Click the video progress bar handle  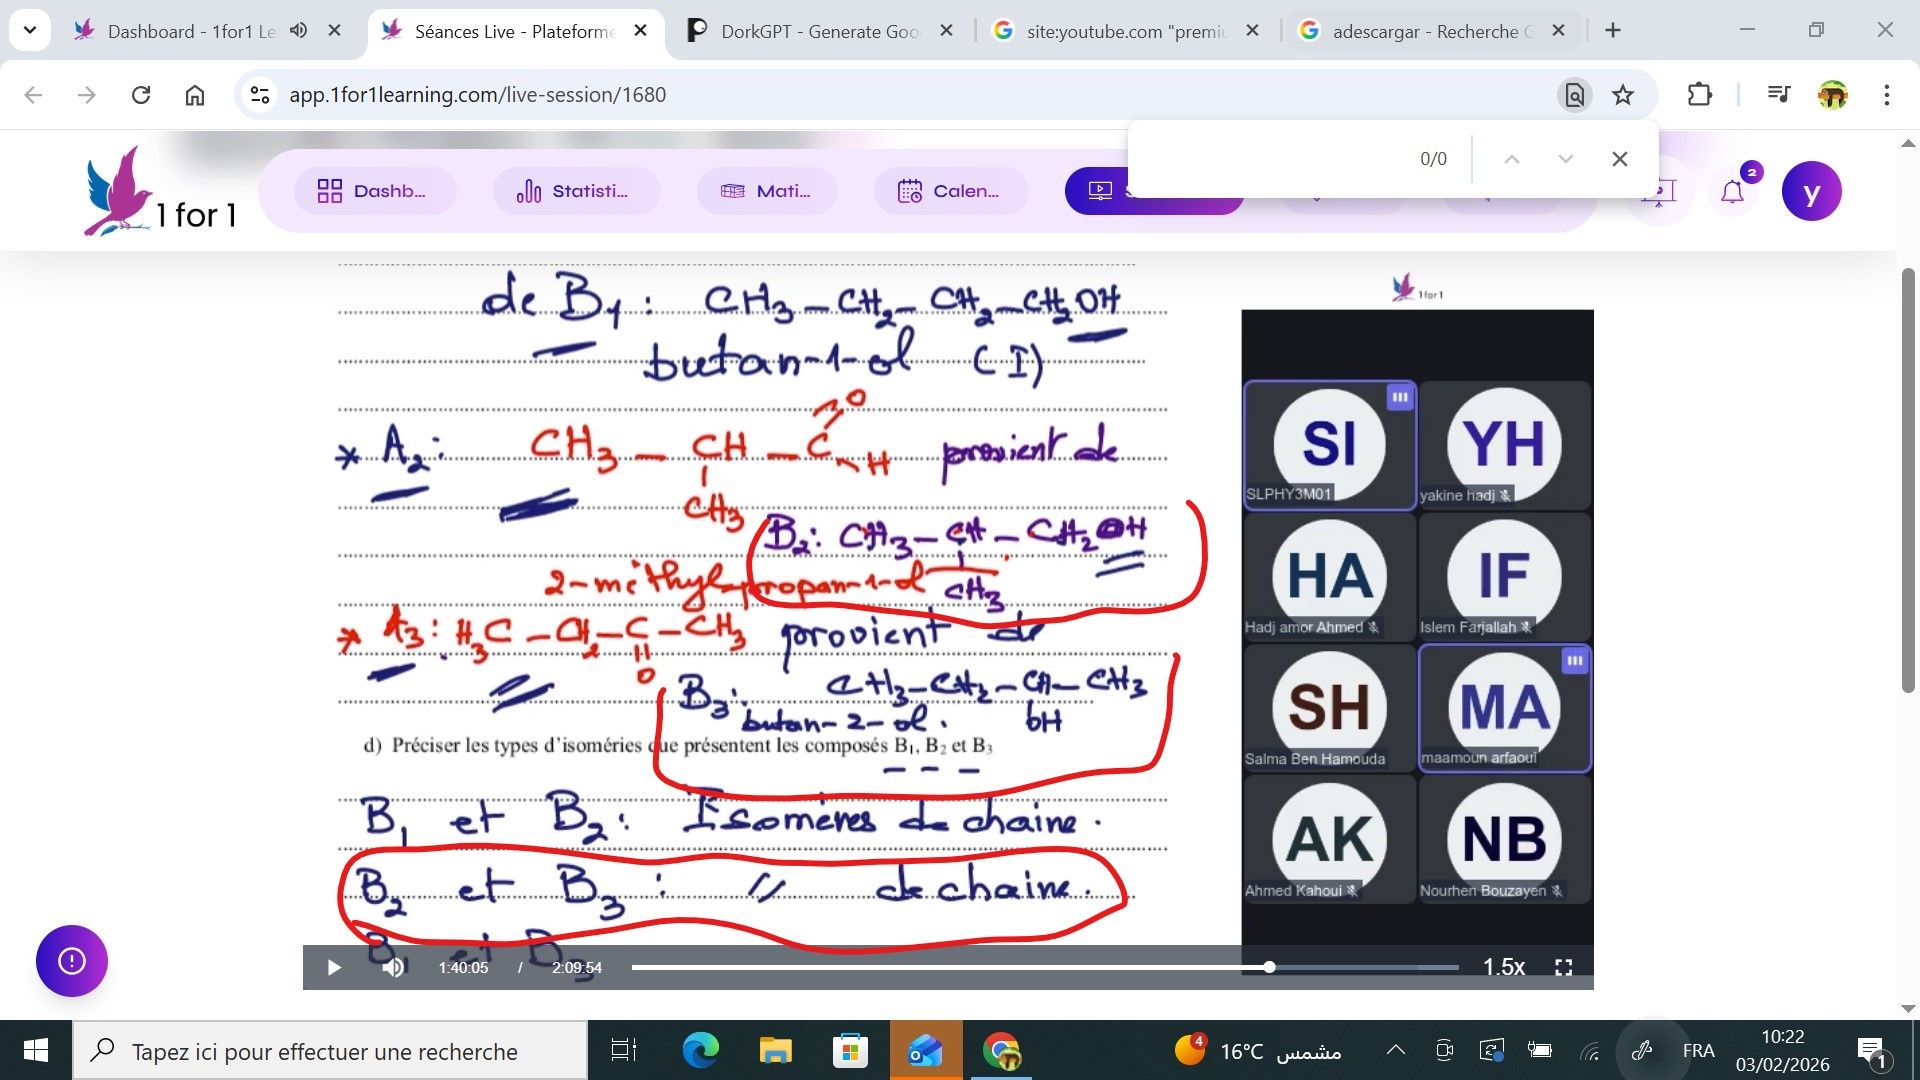[1269, 967]
